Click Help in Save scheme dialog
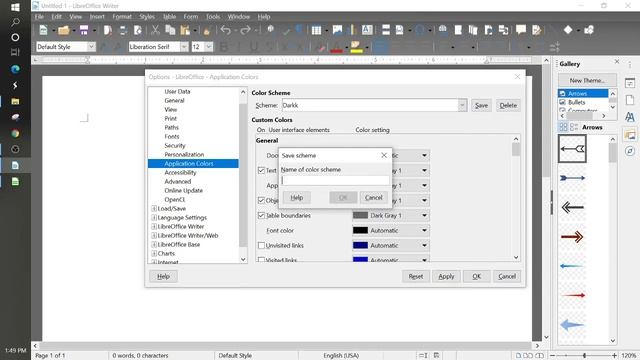Screen dimensions: 640x360 click(x=296, y=198)
